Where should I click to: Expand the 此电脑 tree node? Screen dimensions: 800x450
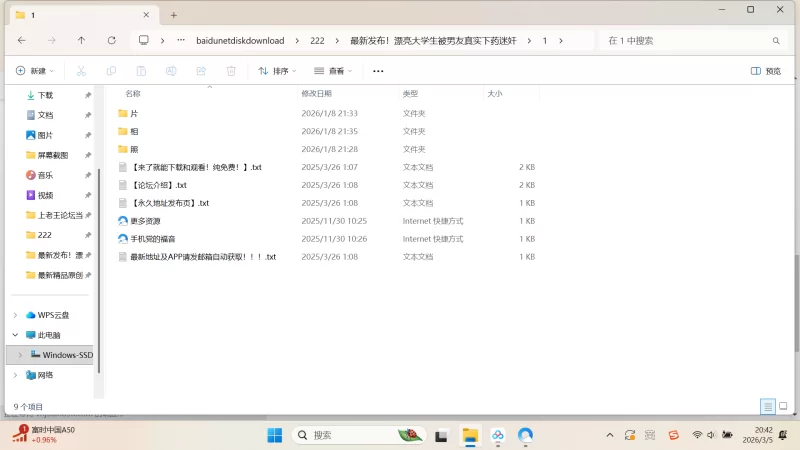(15, 335)
